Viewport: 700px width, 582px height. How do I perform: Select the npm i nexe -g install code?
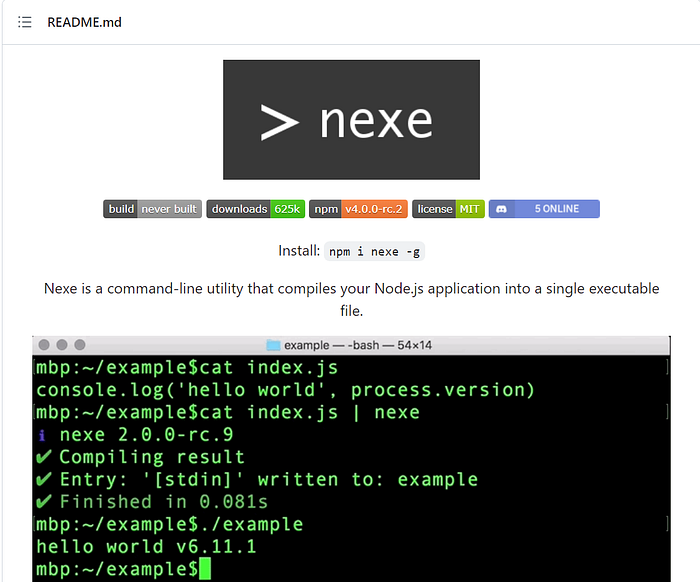point(374,252)
